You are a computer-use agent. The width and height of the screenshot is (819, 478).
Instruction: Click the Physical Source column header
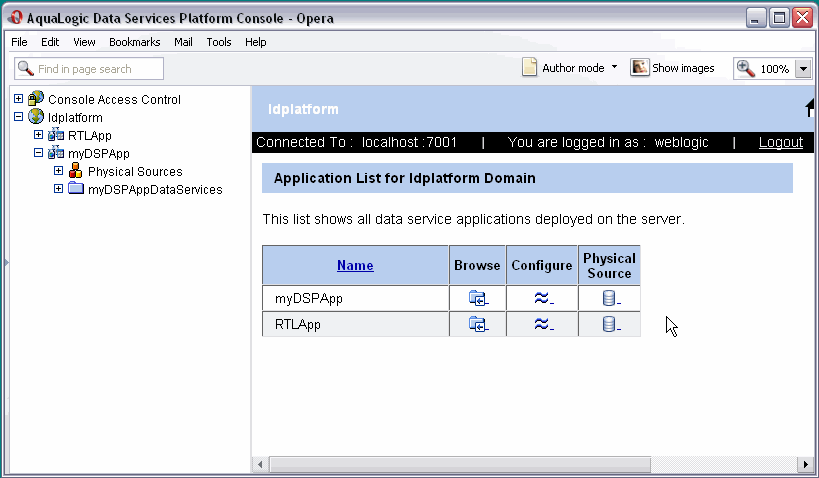coord(610,265)
